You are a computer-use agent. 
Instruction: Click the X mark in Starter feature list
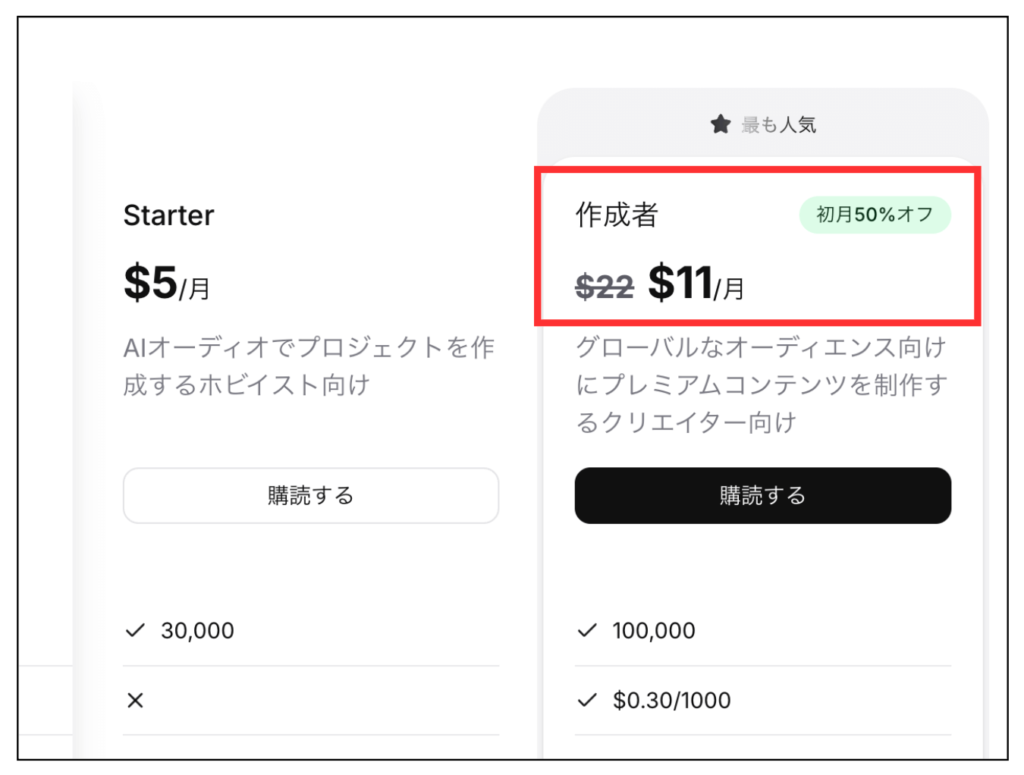pyautogui.click(x=134, y=700)
